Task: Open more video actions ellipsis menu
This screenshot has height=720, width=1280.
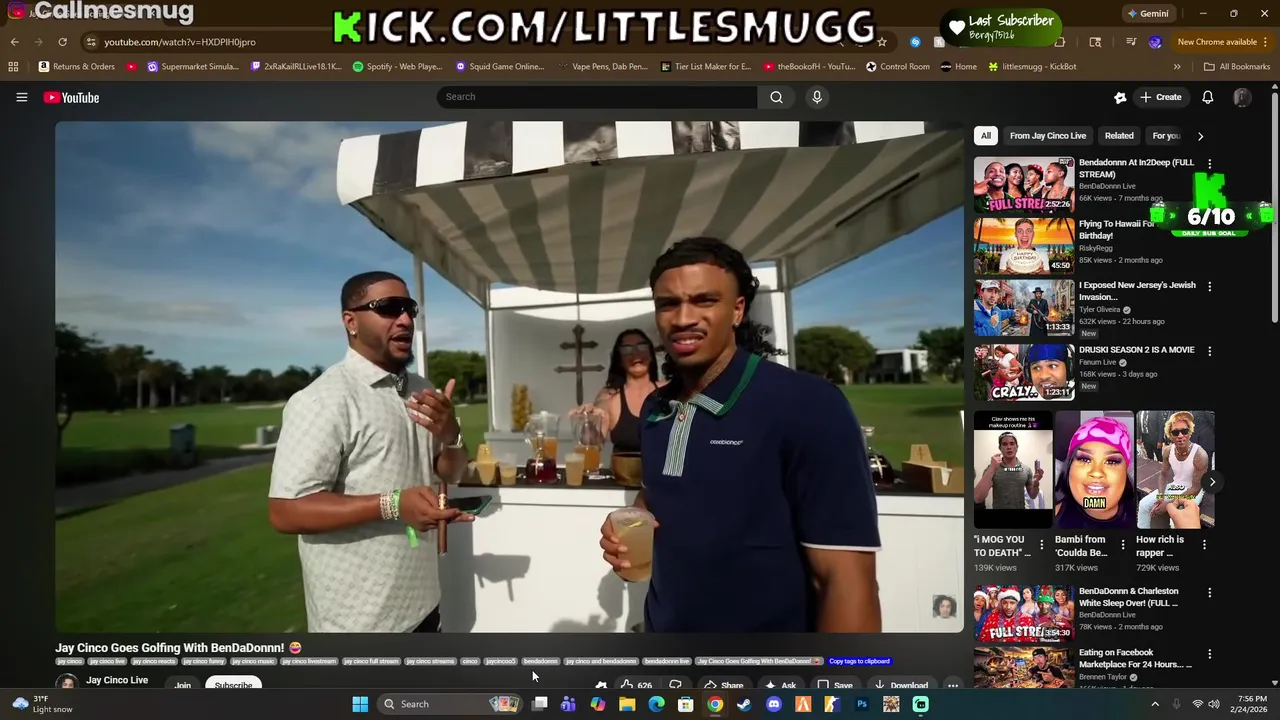Action: (x=953, y=685)
